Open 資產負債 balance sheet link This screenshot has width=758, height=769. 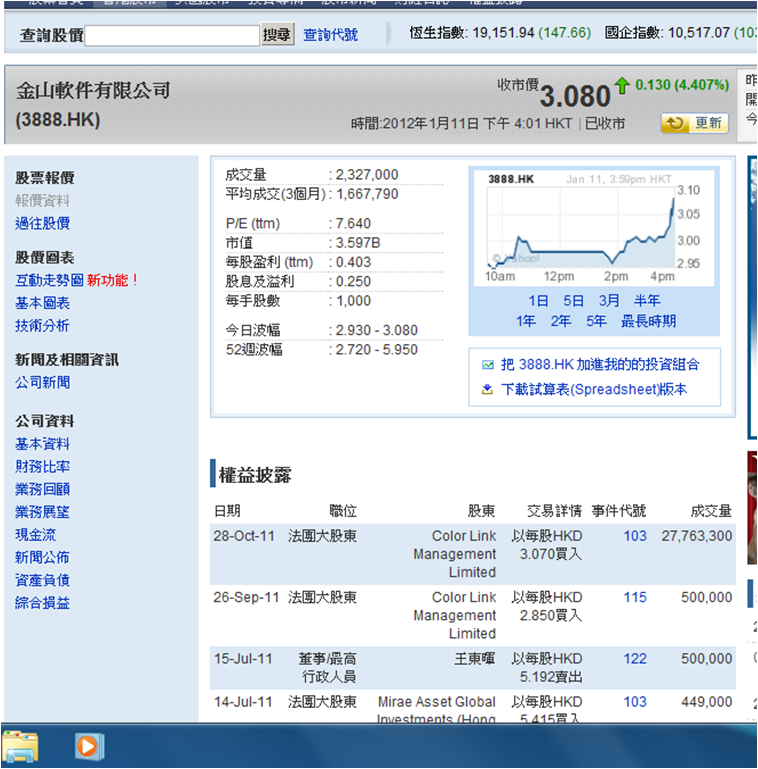tap(42, 580)
